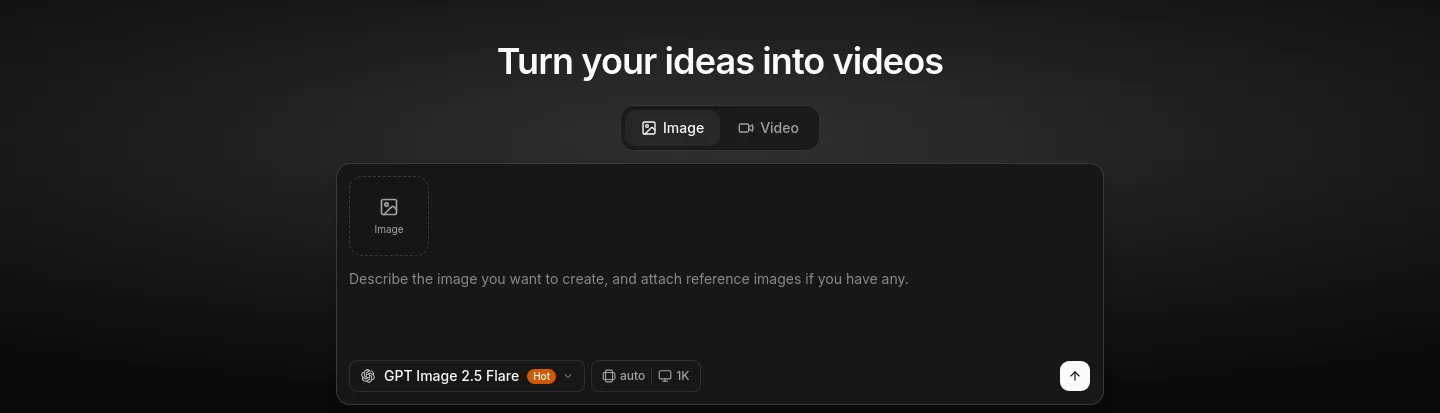Open the GPT Image 2.5 Flare selector
The height and width of the screenshot is (413, 1440).
click(x=467, y=376)
